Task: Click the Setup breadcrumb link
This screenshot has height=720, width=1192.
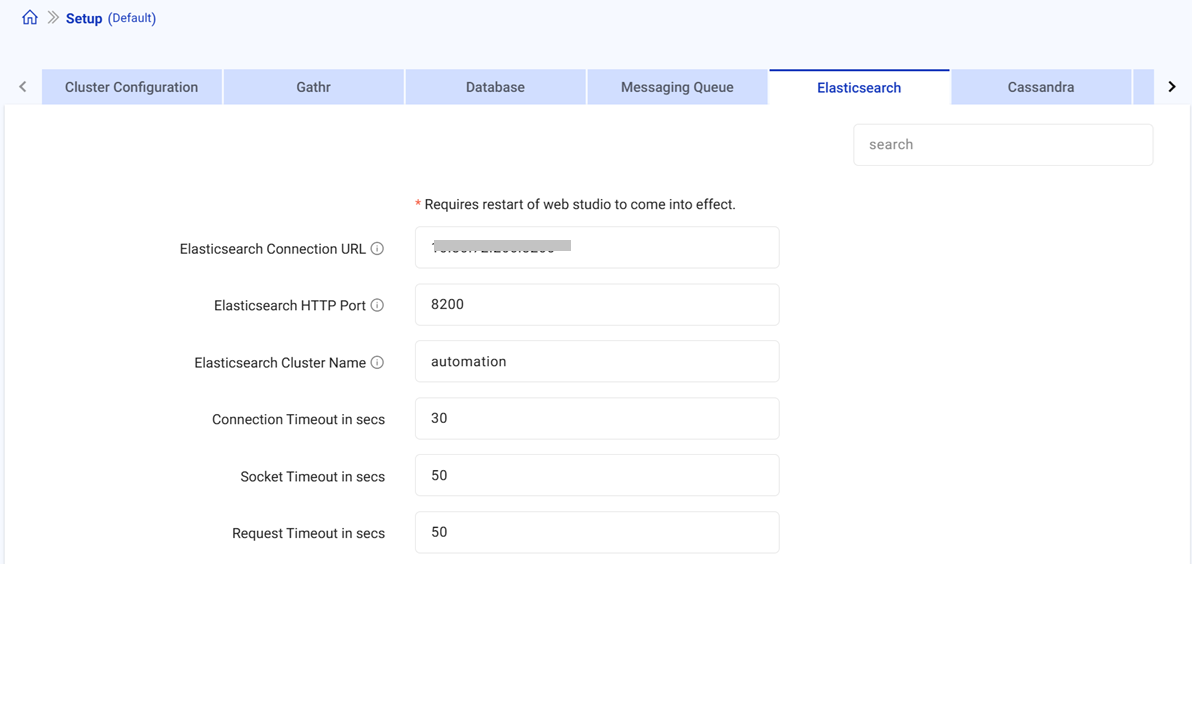Action: (x=83, y=17)
